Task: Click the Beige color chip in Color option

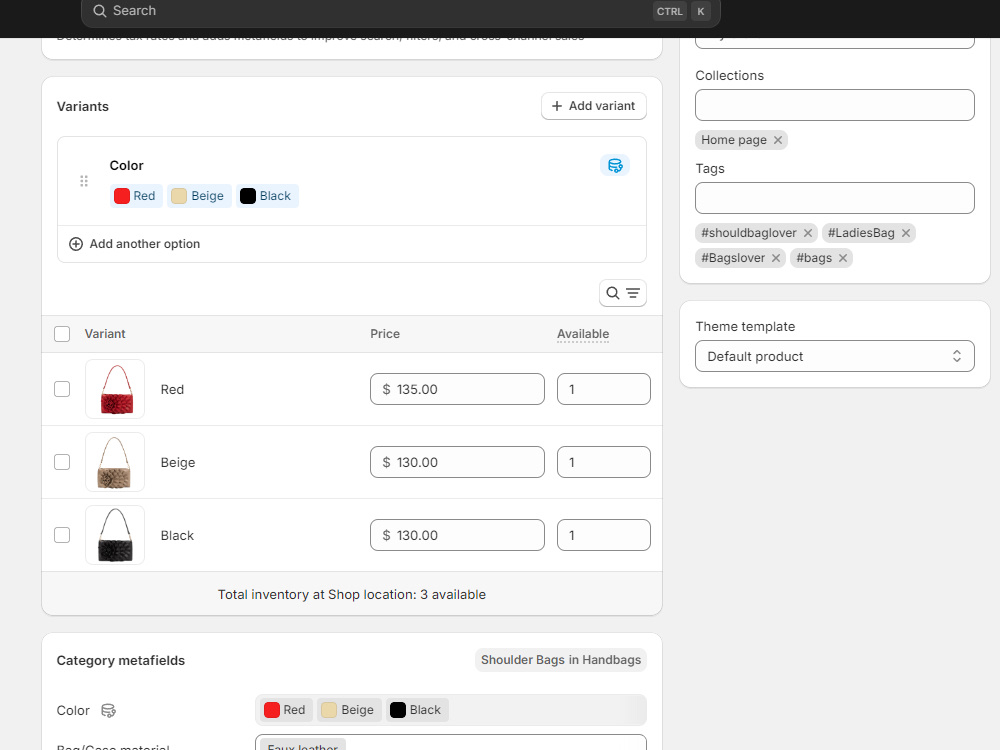Action: click(199, 196)
